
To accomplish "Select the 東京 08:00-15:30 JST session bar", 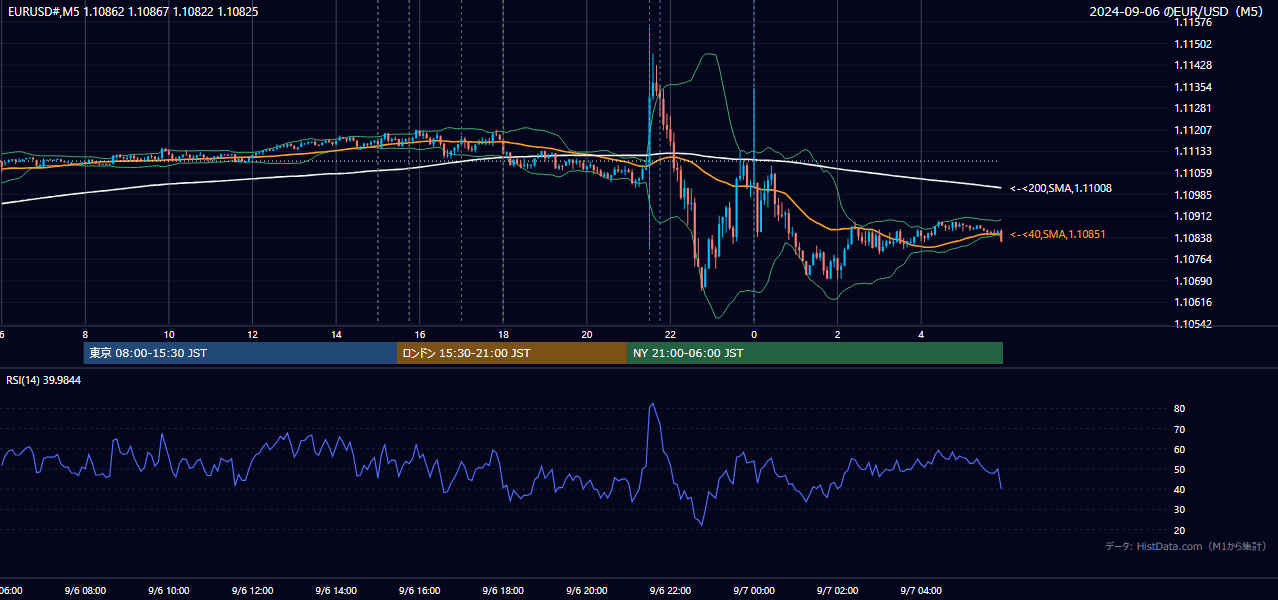I will 240,353.
